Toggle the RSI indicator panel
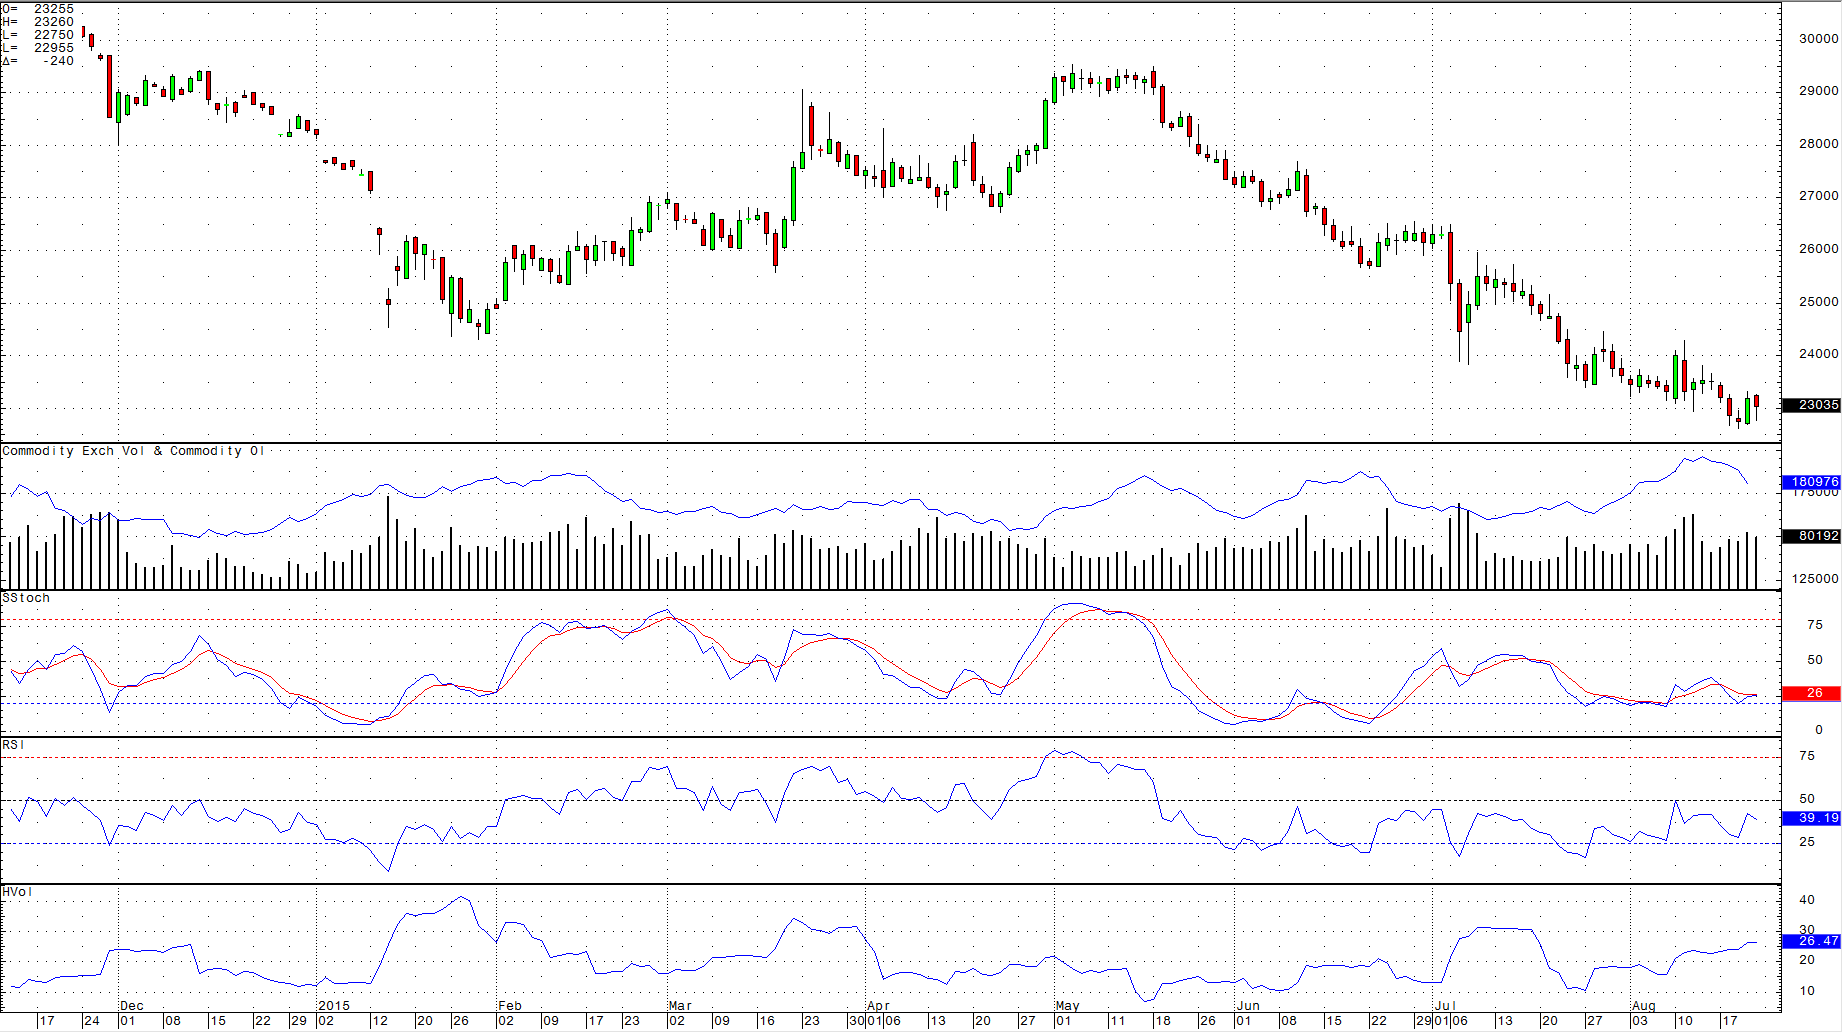 click(11, 744)
